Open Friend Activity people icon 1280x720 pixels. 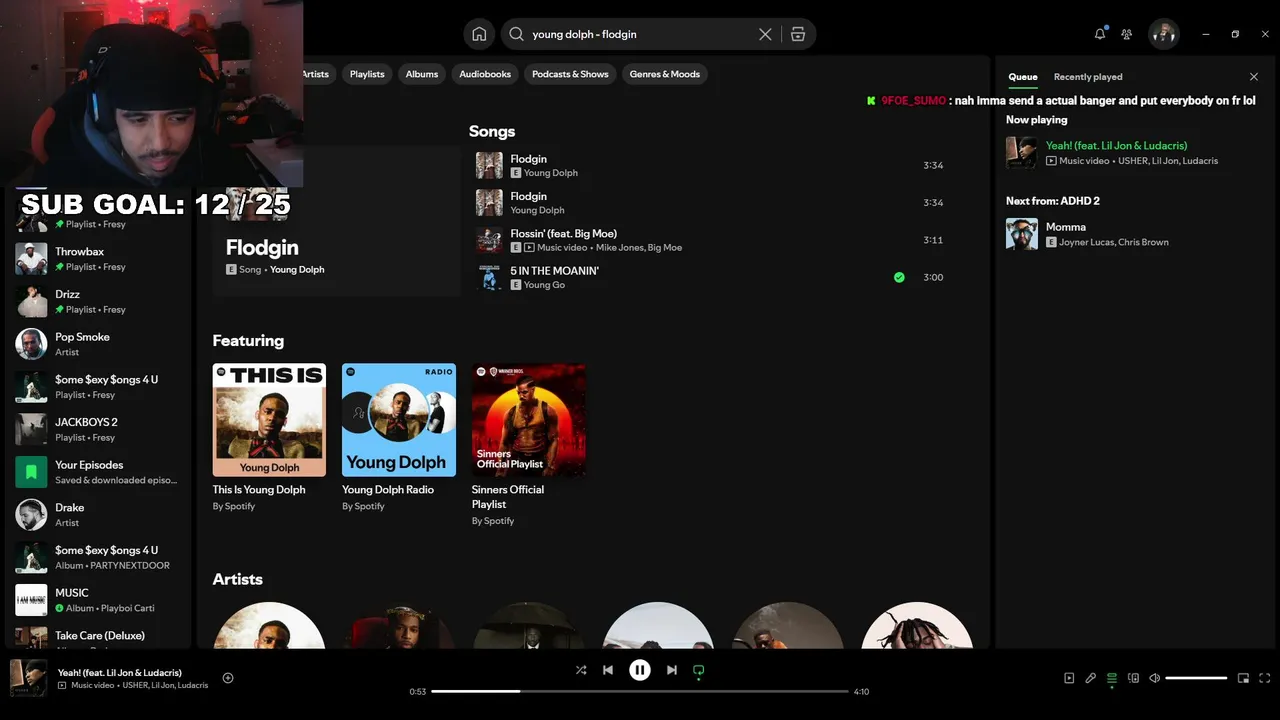[x=1127, y=34]
